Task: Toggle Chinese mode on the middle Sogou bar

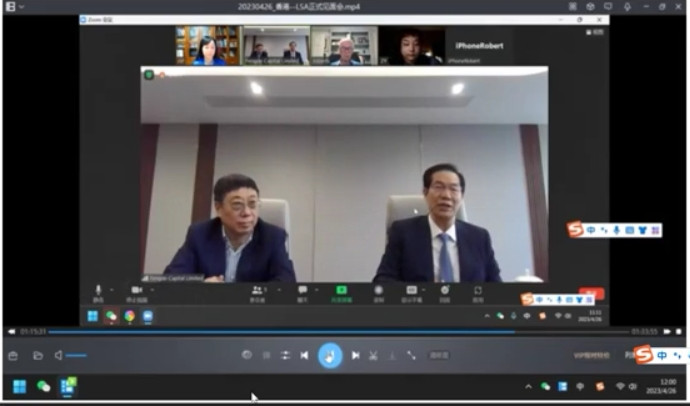Action: tap(591, 230)
